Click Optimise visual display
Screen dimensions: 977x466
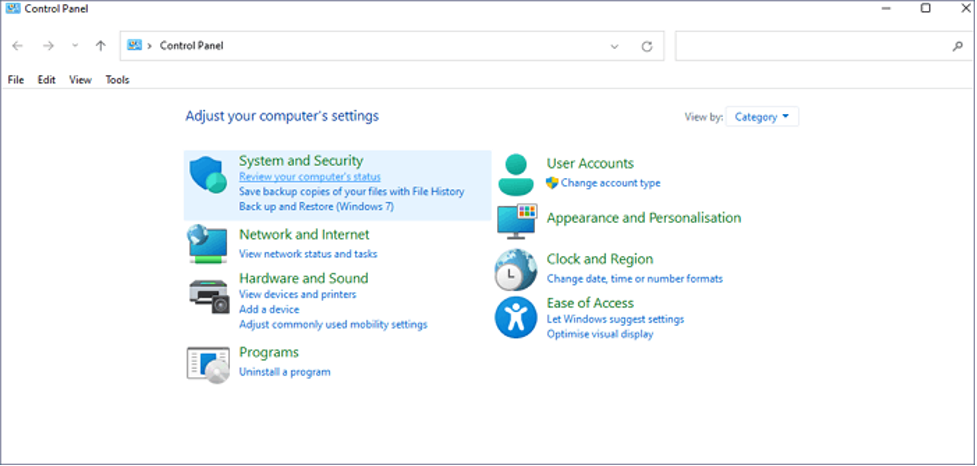600,334
